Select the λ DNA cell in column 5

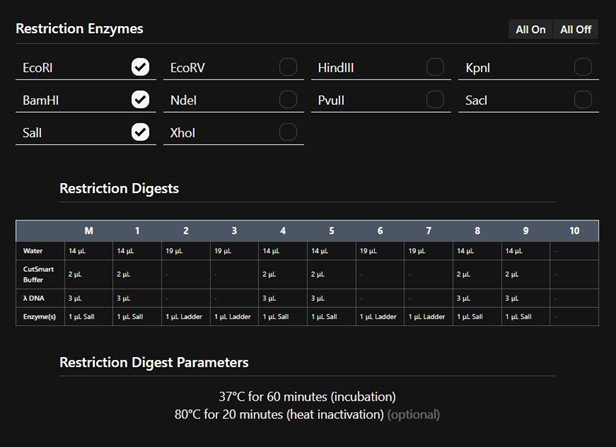331,297
